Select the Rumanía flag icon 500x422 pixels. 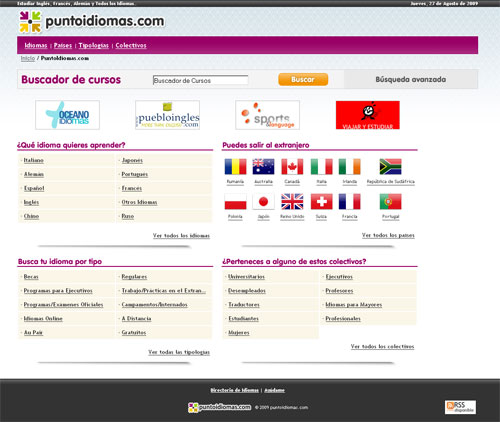pyautogui.click(x=235, y=167)
